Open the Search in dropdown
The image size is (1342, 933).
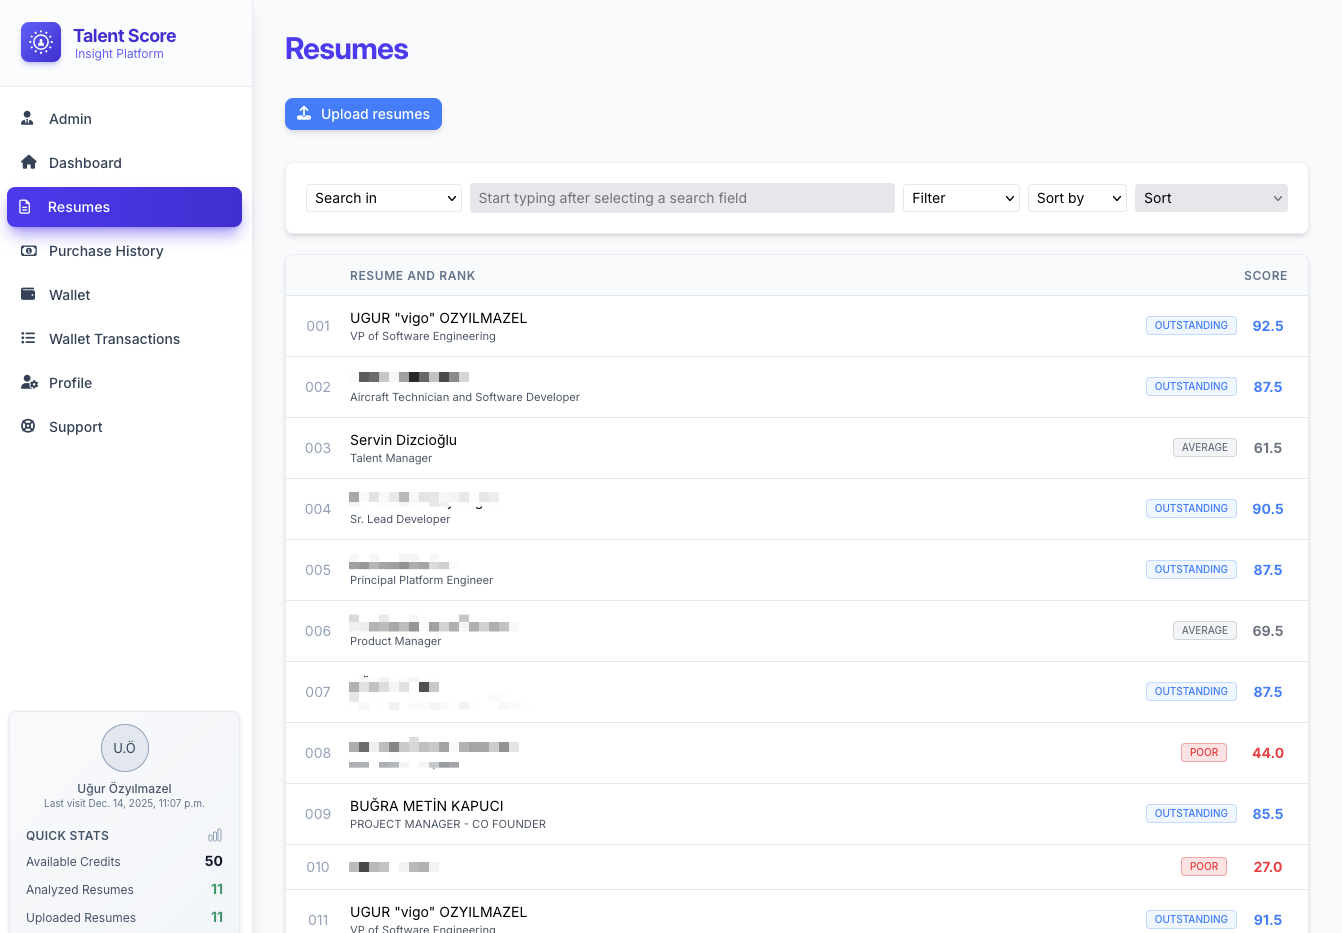(x=383, y=198)
